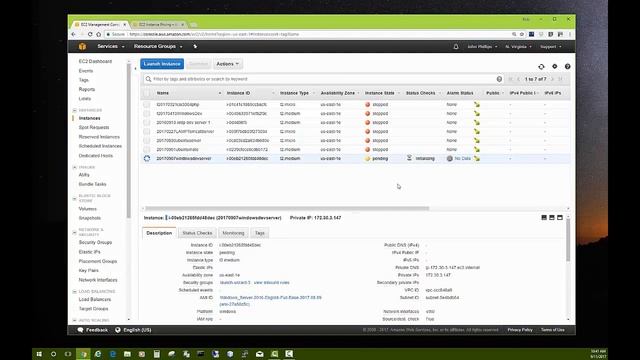This screenshot has width=640, height=360.
Task: Click the Feedback speech bubble icon
Action: tap(80, 330)
